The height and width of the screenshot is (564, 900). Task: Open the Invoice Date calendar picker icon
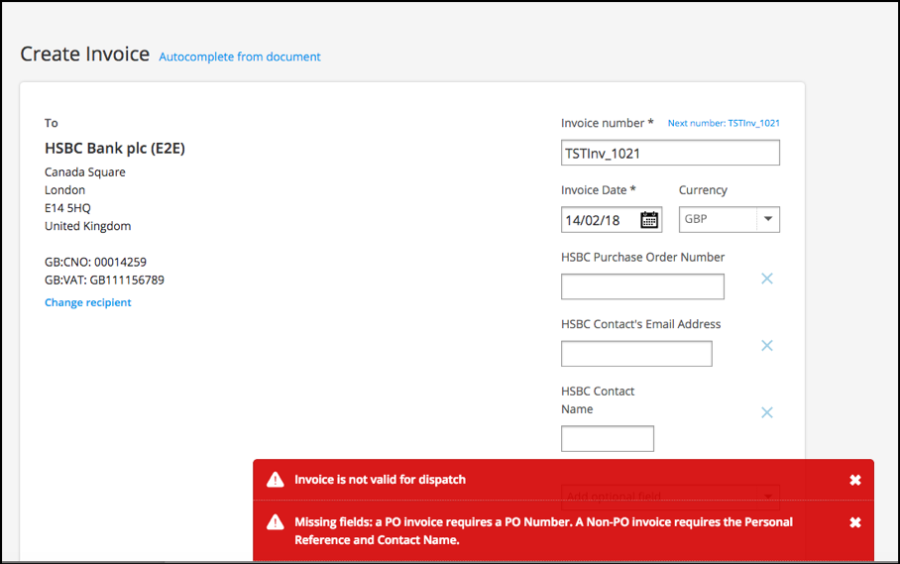click(x=649, y=220)
